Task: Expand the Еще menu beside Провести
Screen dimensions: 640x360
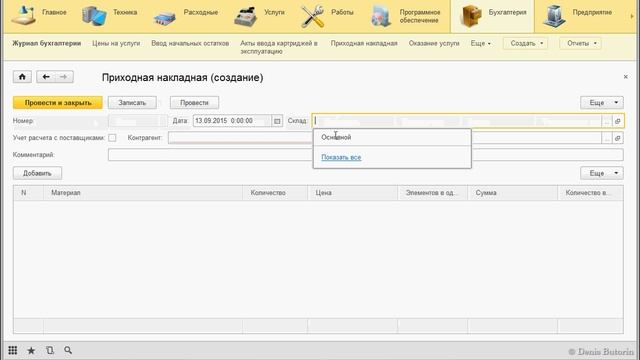Action: 602,103
